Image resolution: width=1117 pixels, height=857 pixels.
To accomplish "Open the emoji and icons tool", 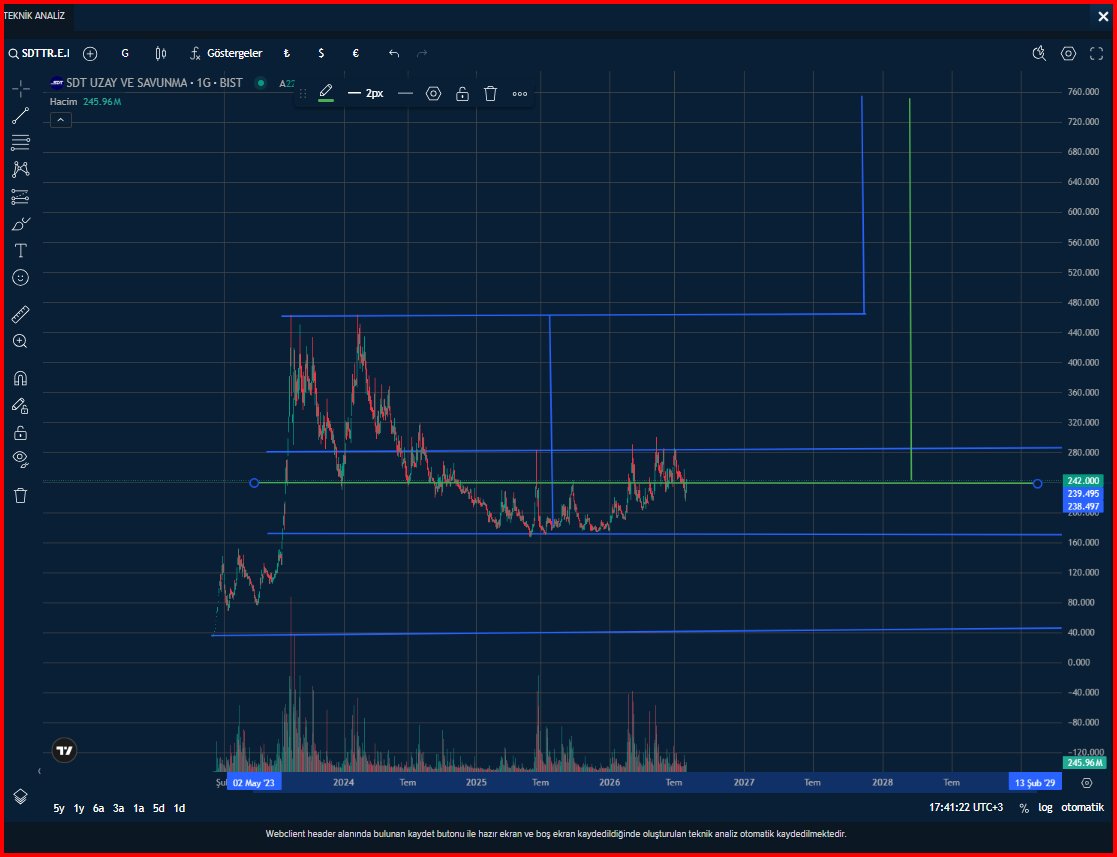I will coord(21,278).
